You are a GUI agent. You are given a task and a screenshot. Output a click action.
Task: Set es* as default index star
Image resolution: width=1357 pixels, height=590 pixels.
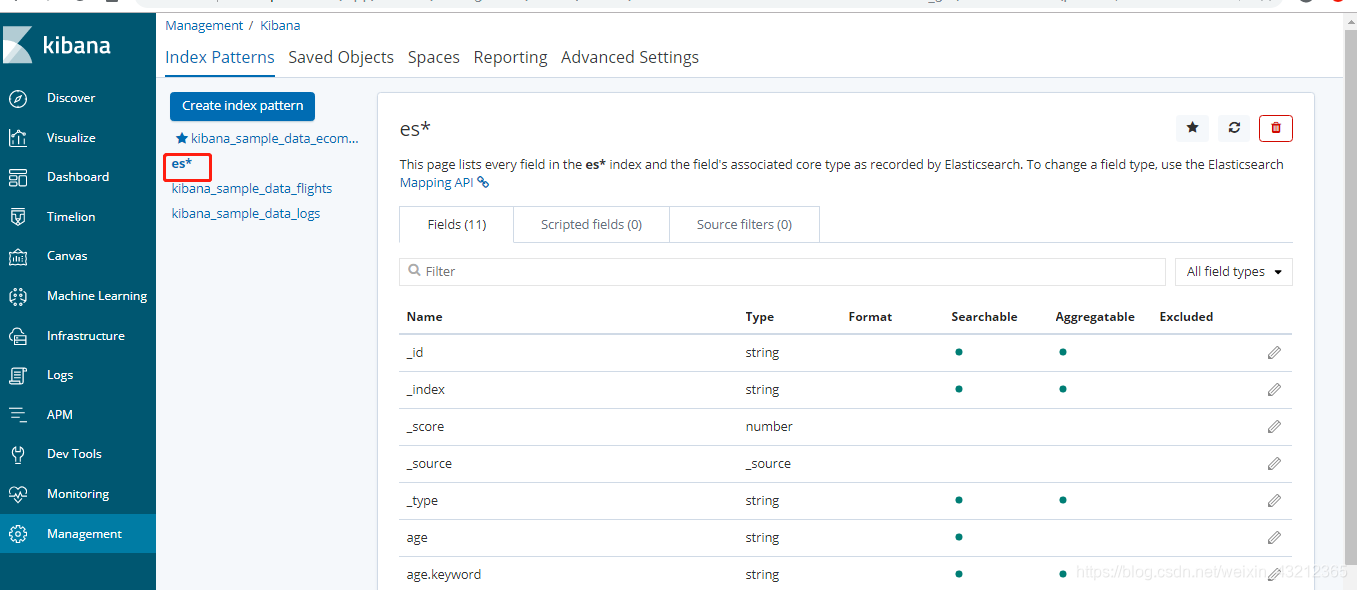1192,128
